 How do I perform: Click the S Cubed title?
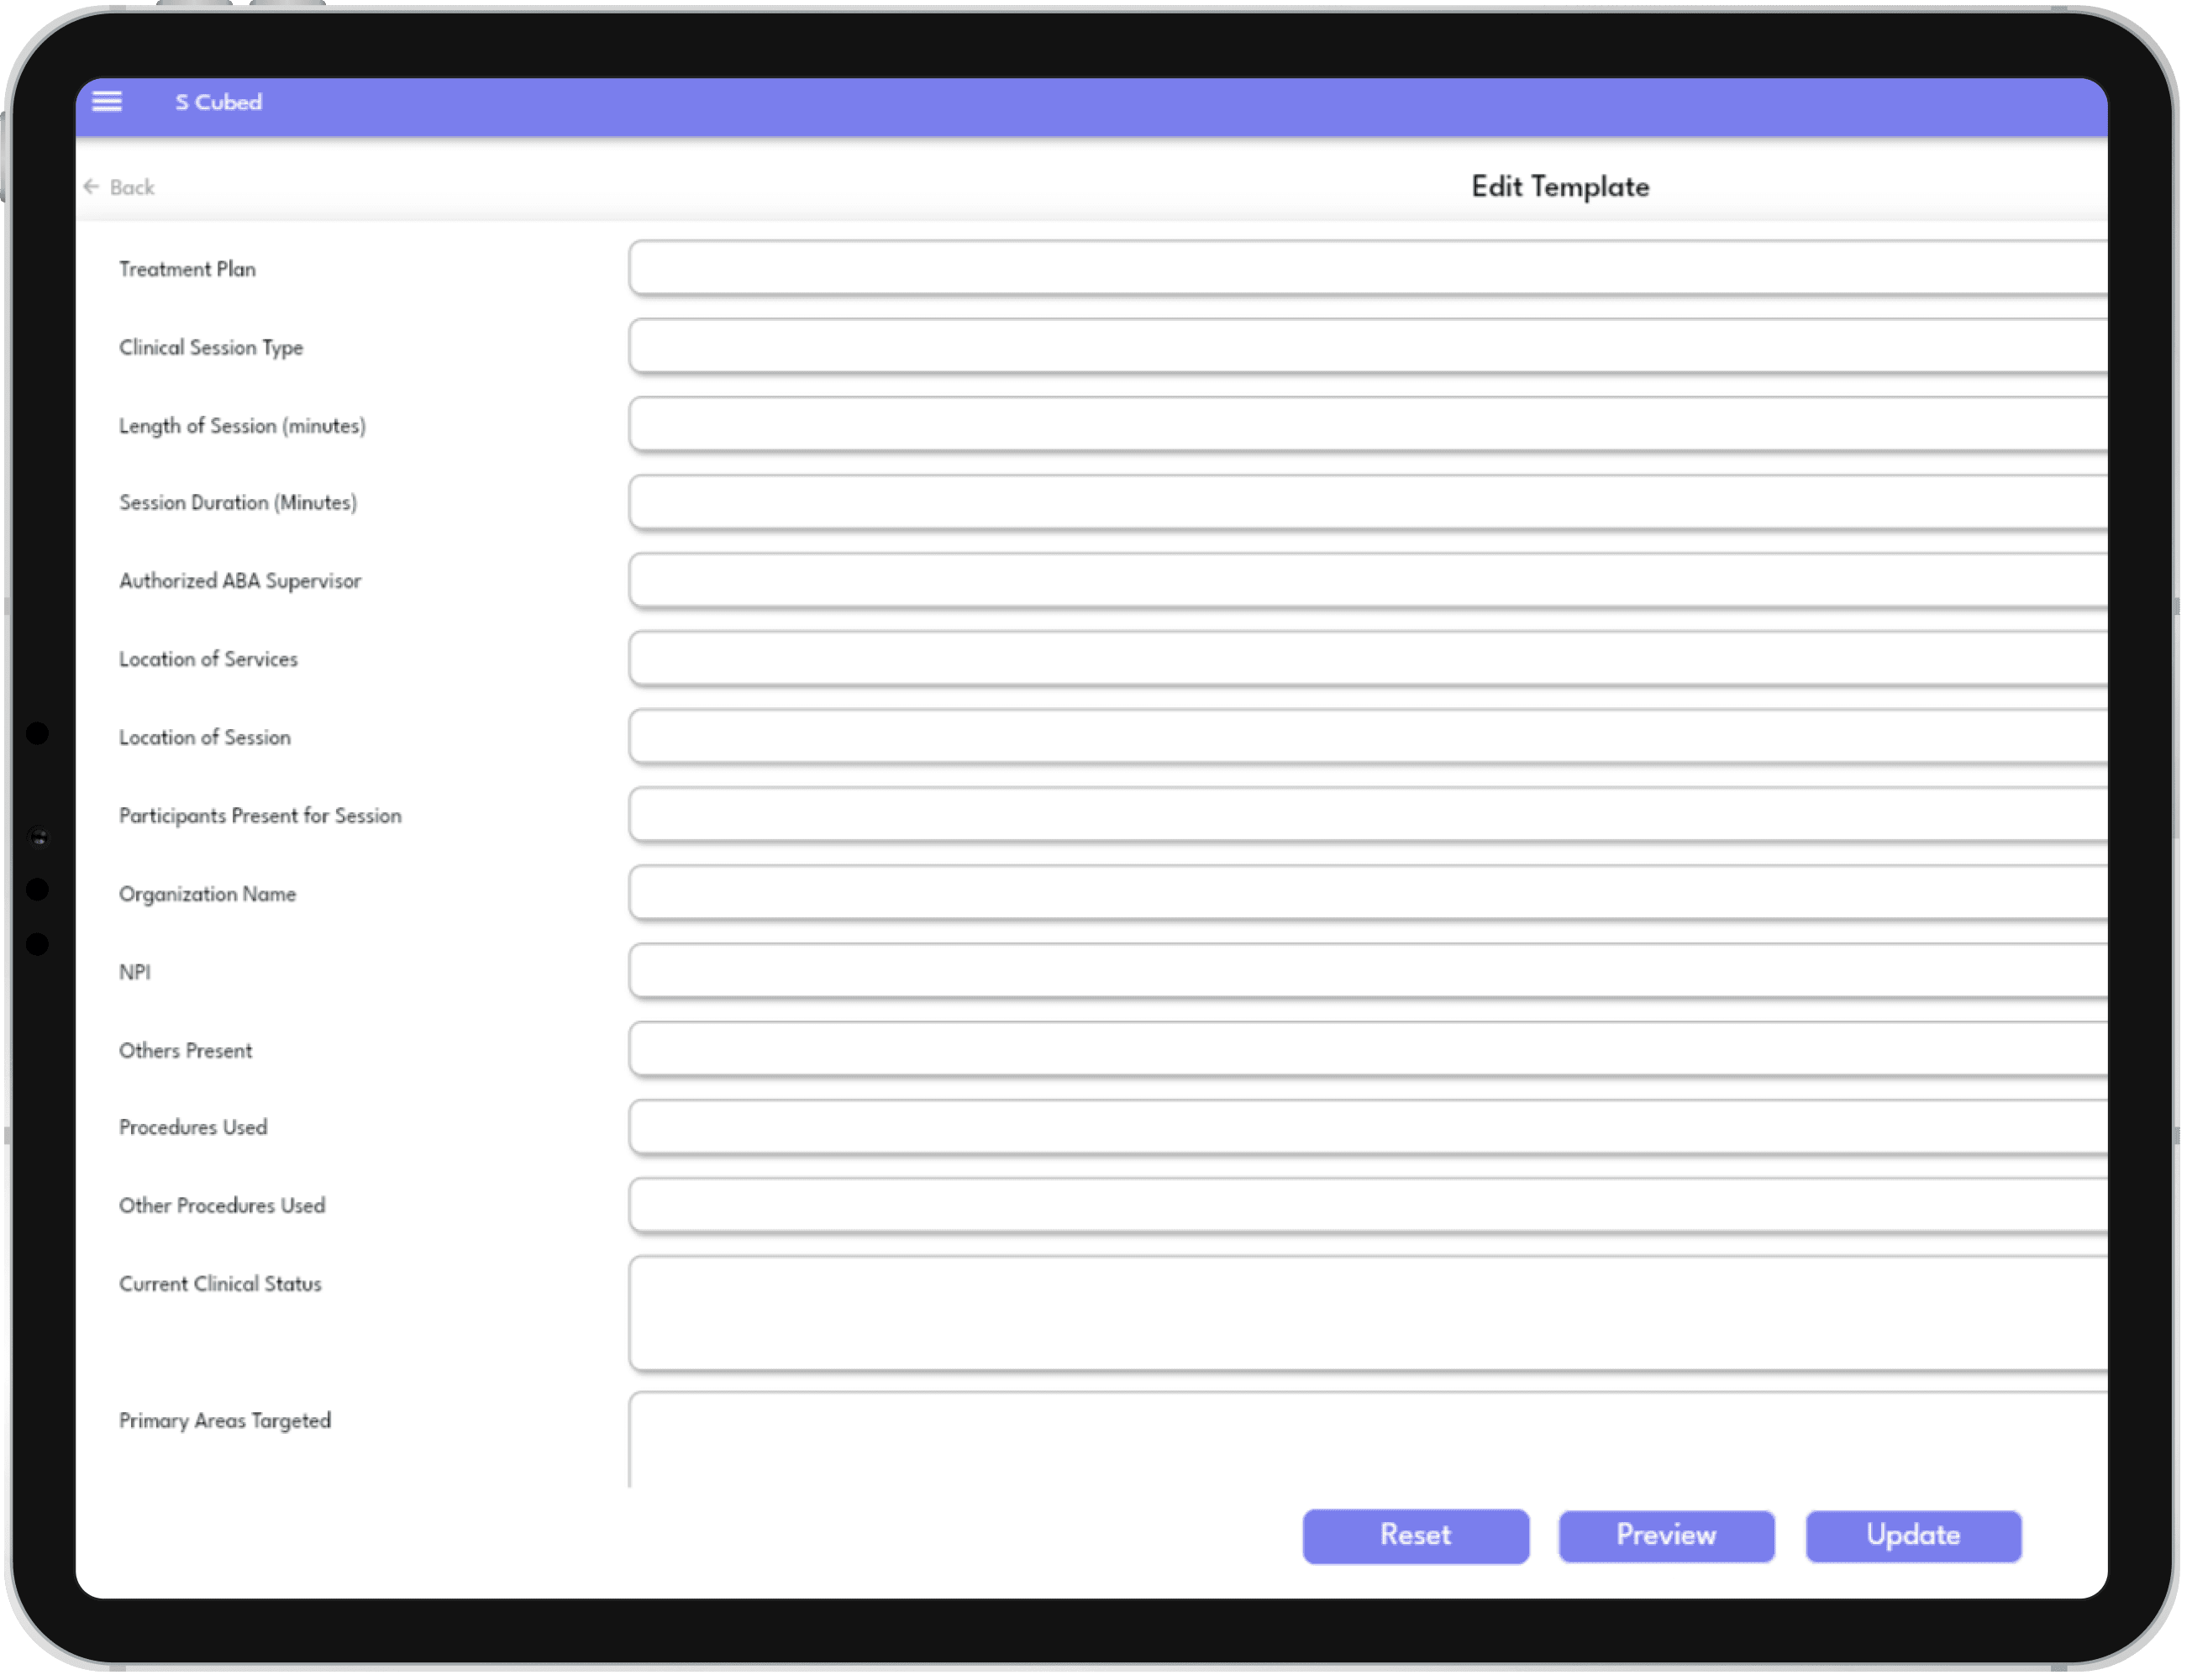tap(219, 103)
